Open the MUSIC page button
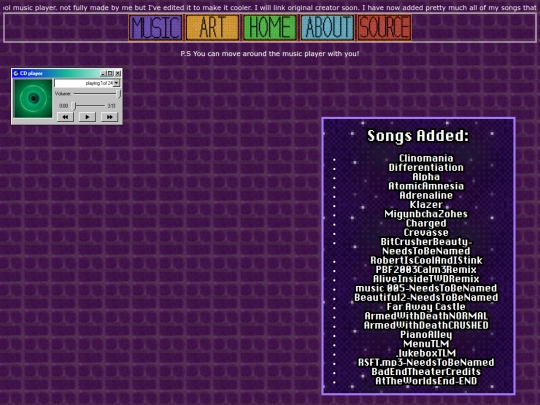Screen dimensions: 540x405 pos(156,28)
